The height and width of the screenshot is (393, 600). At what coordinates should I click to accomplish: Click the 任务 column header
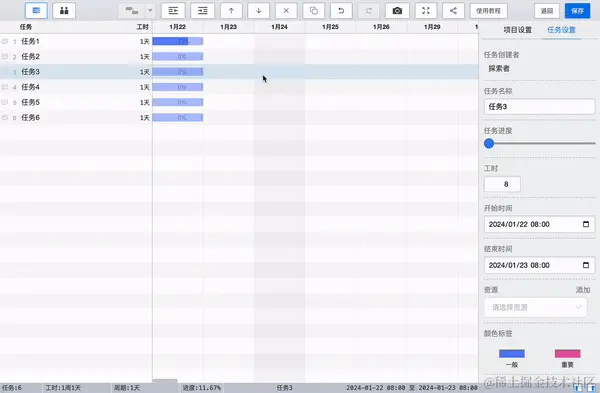tap(26, 27)
